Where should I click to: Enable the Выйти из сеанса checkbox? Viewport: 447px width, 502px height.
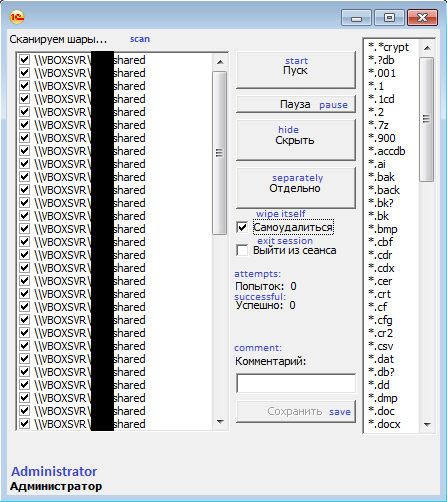[242, 250]
